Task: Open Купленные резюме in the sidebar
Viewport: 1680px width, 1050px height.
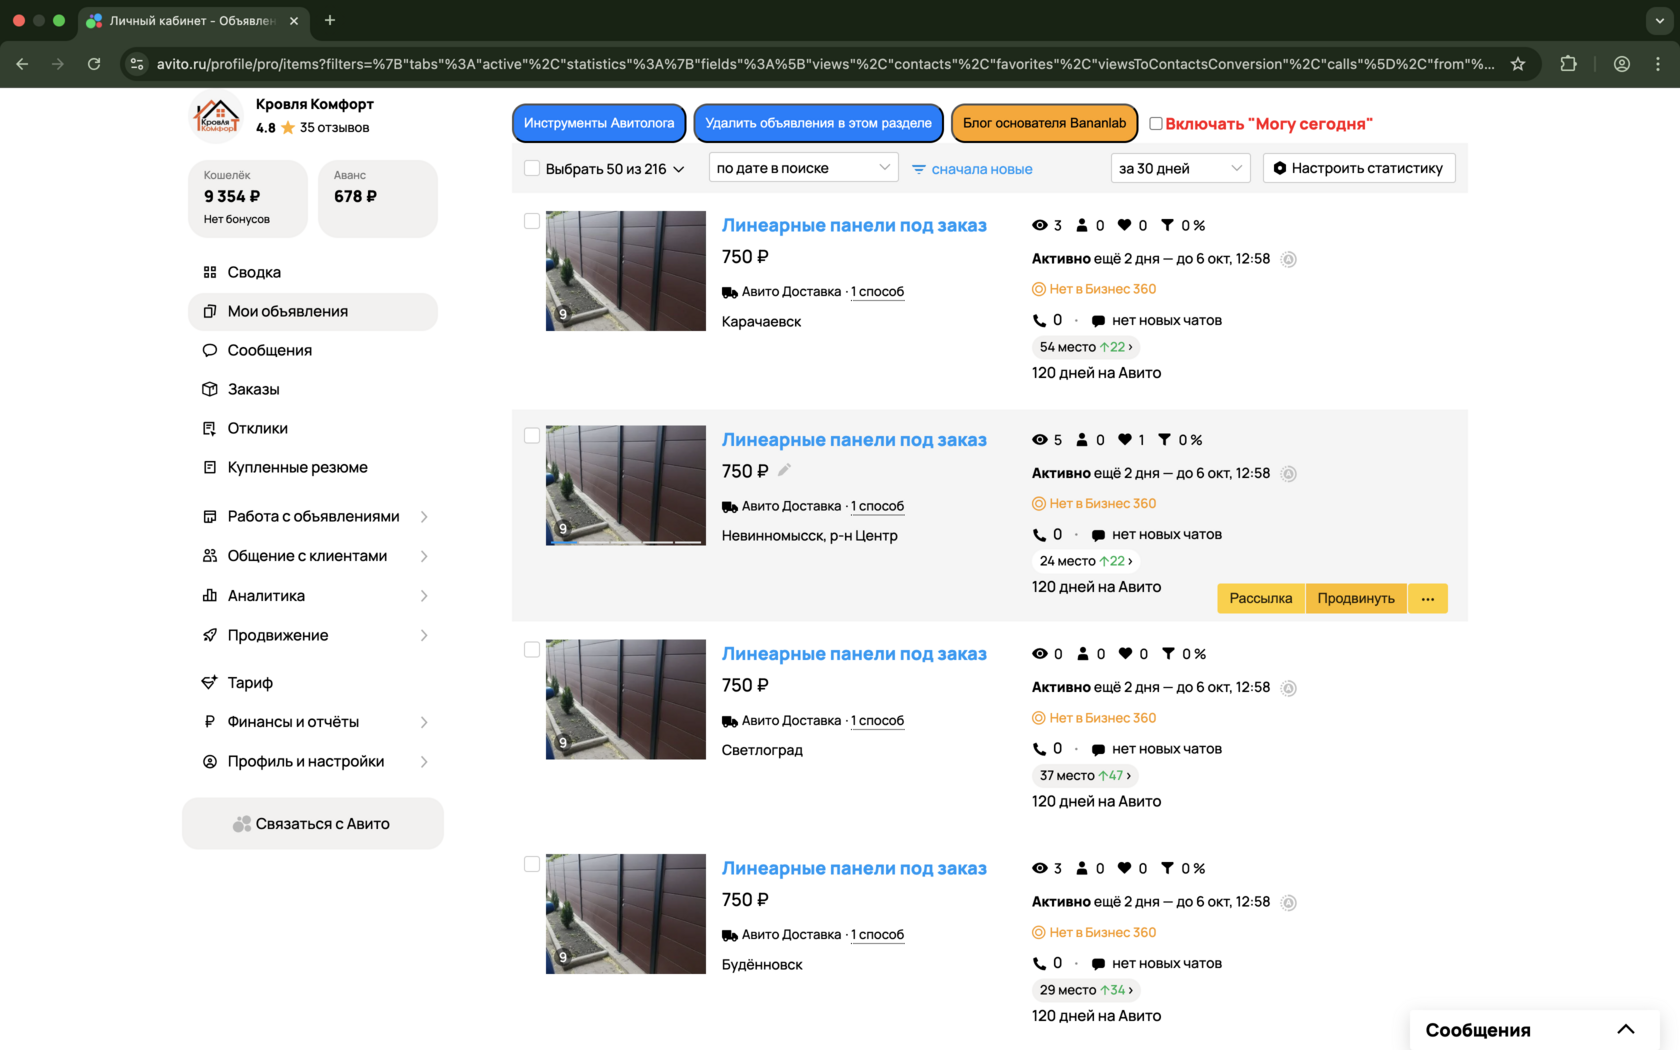Action: (x=313, y=467)
